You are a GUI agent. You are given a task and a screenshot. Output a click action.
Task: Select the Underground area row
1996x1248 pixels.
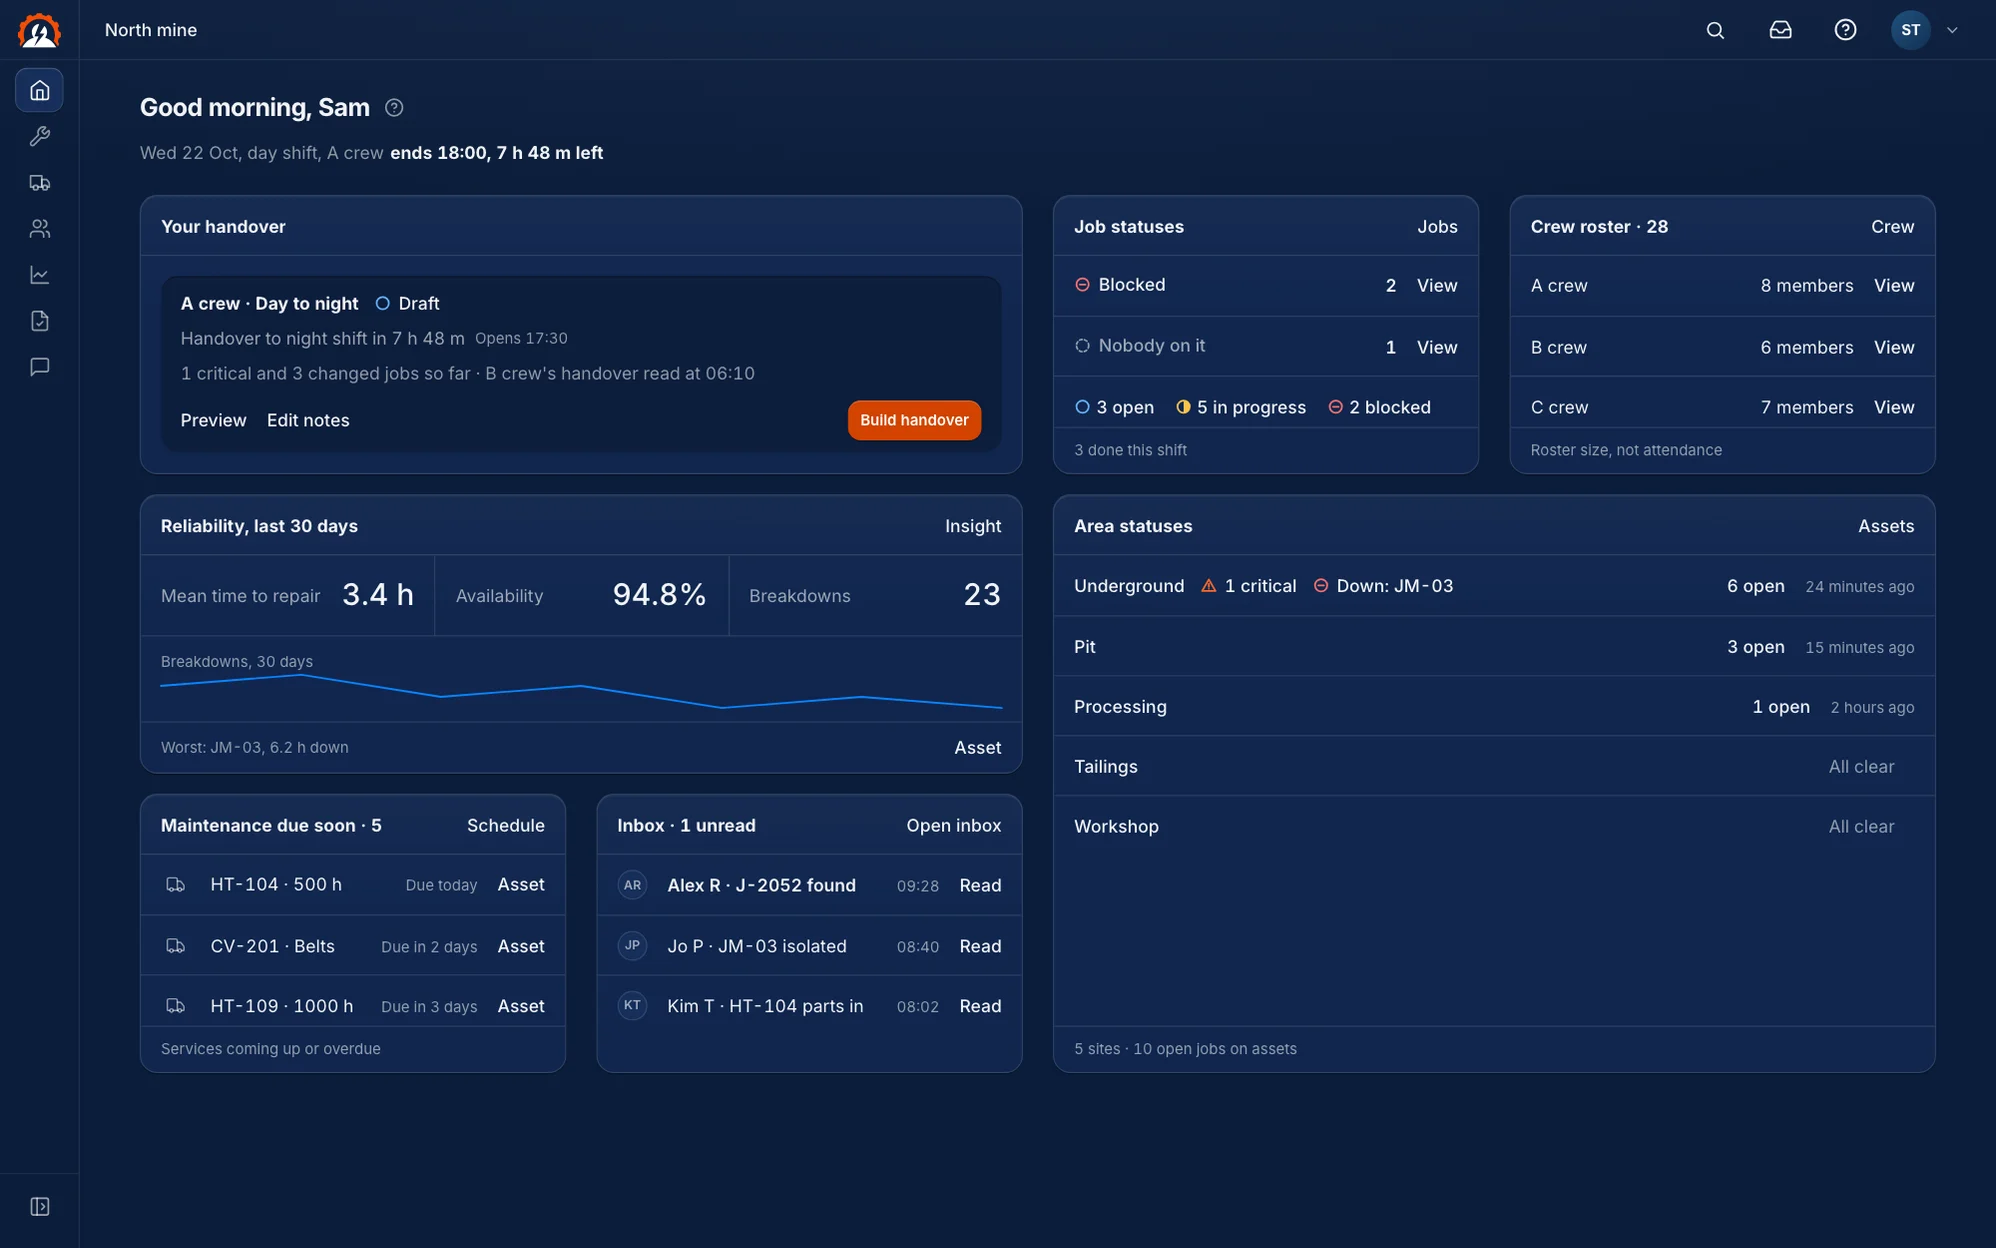coord(1494,586)
